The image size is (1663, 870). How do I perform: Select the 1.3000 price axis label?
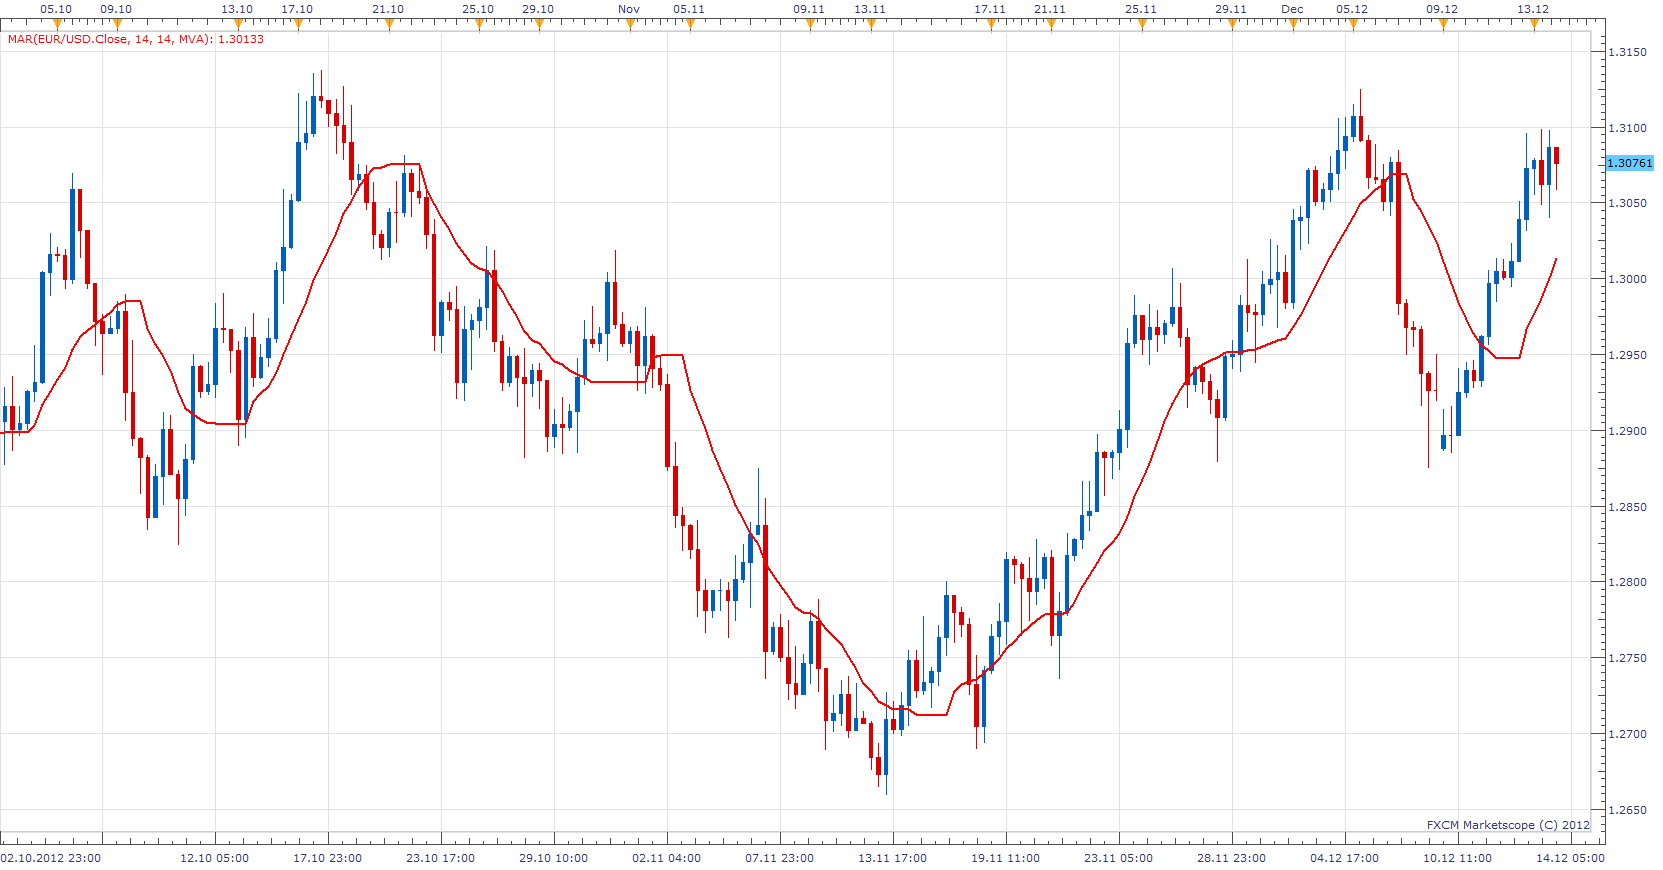tap(1627, 279)
